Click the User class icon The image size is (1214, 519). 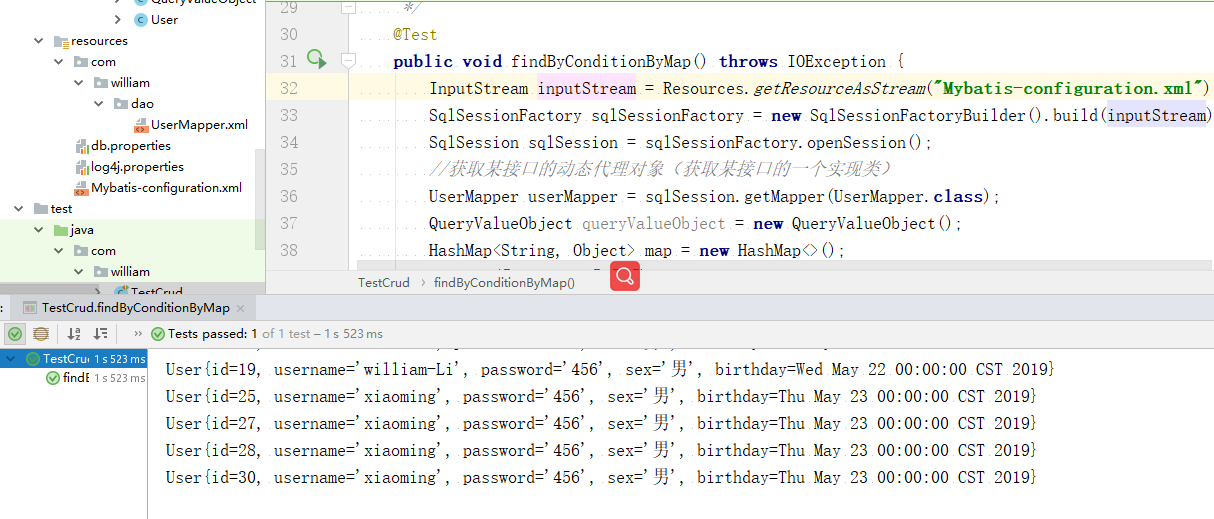[140, 19]
